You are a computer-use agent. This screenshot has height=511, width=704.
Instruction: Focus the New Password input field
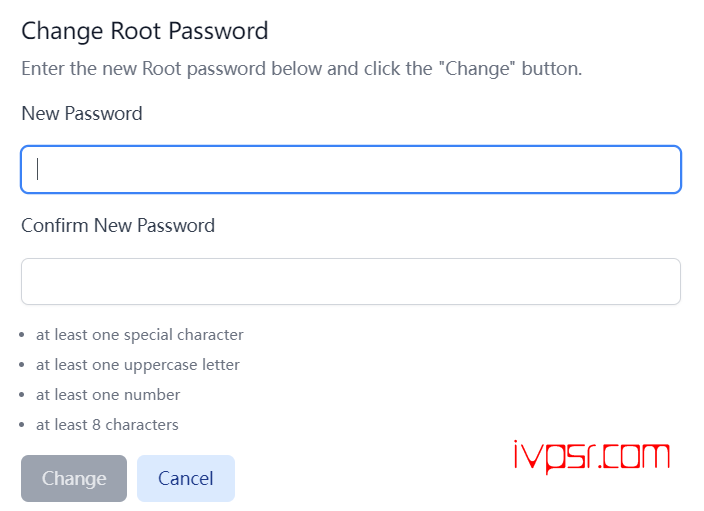click(x=351, y=169)
